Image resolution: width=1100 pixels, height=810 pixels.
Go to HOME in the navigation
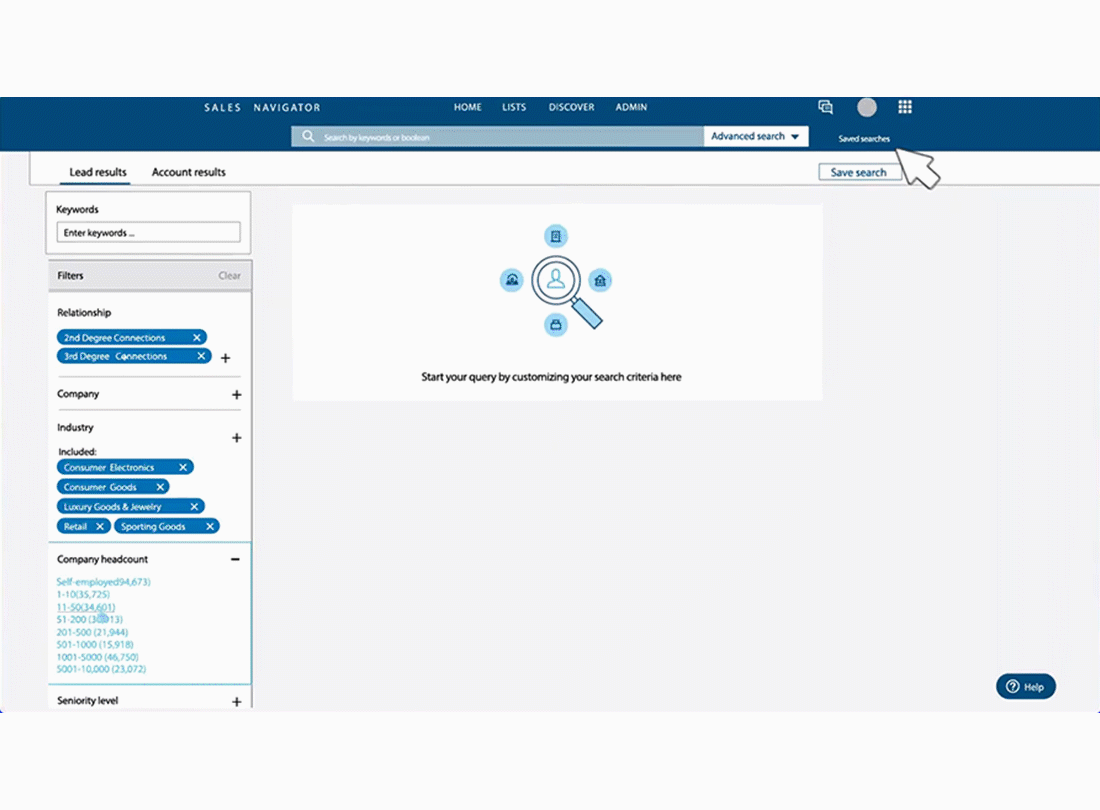coord(467,107)
